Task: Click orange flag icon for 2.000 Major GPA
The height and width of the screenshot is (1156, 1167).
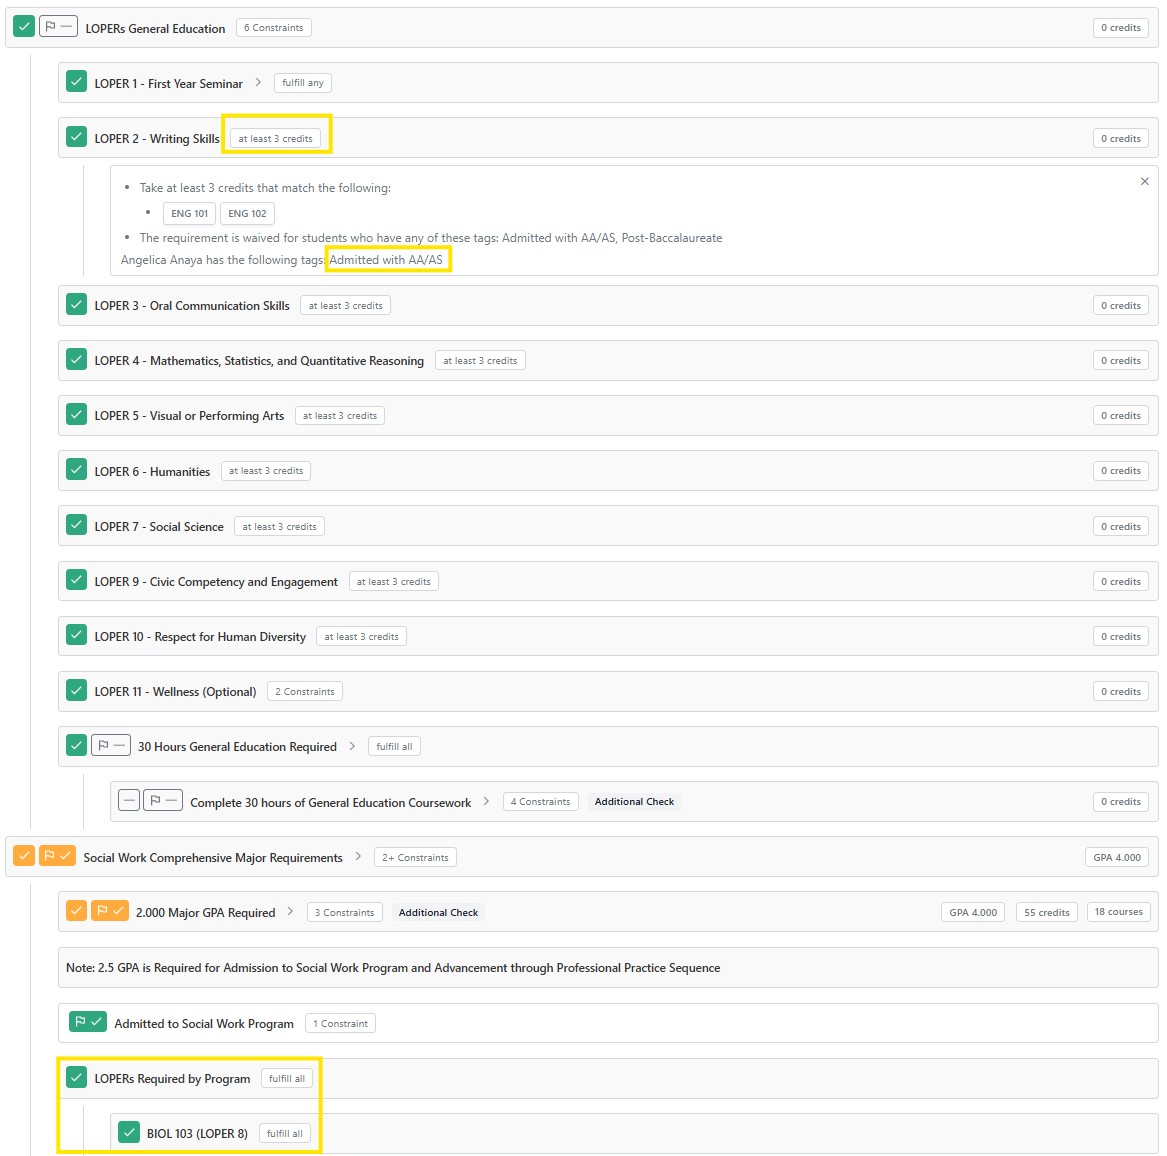Action: pyautogui.click(x=110, y=911)
